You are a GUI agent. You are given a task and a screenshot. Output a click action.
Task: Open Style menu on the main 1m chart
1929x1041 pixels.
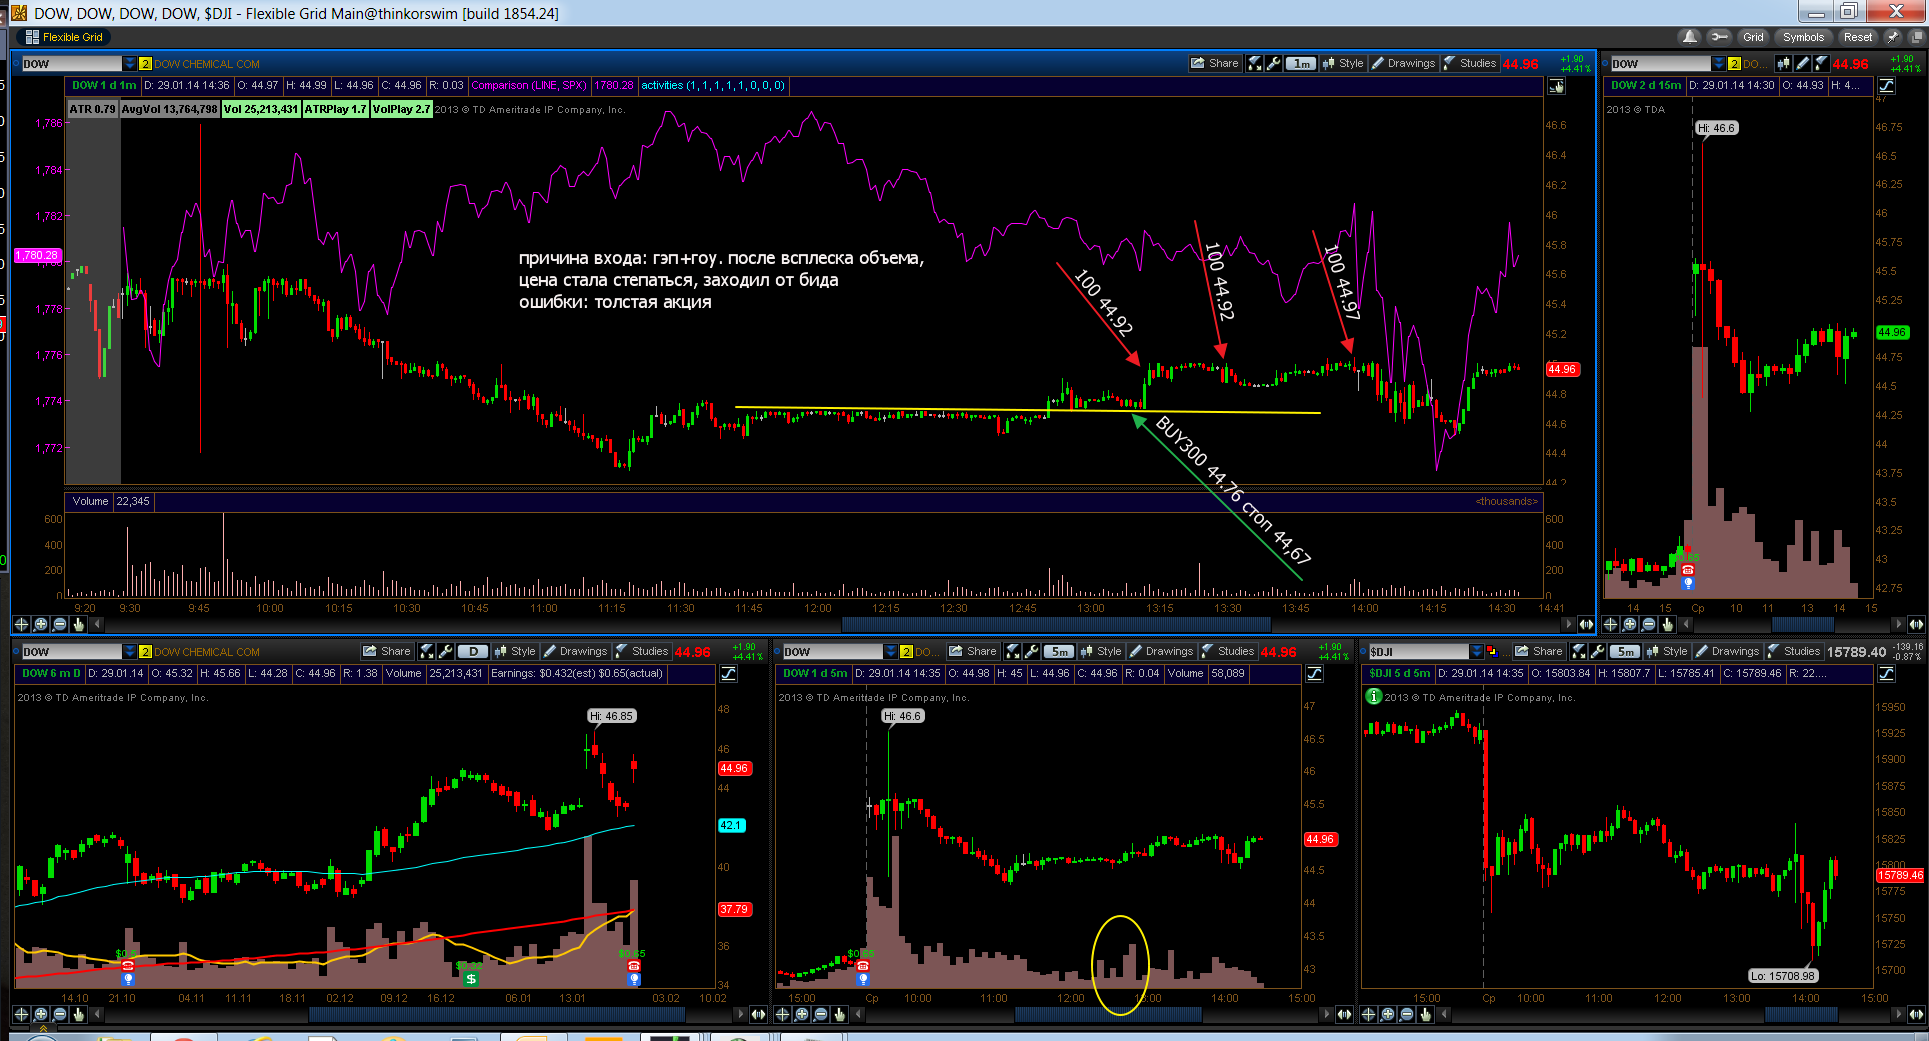[1343, 63]
